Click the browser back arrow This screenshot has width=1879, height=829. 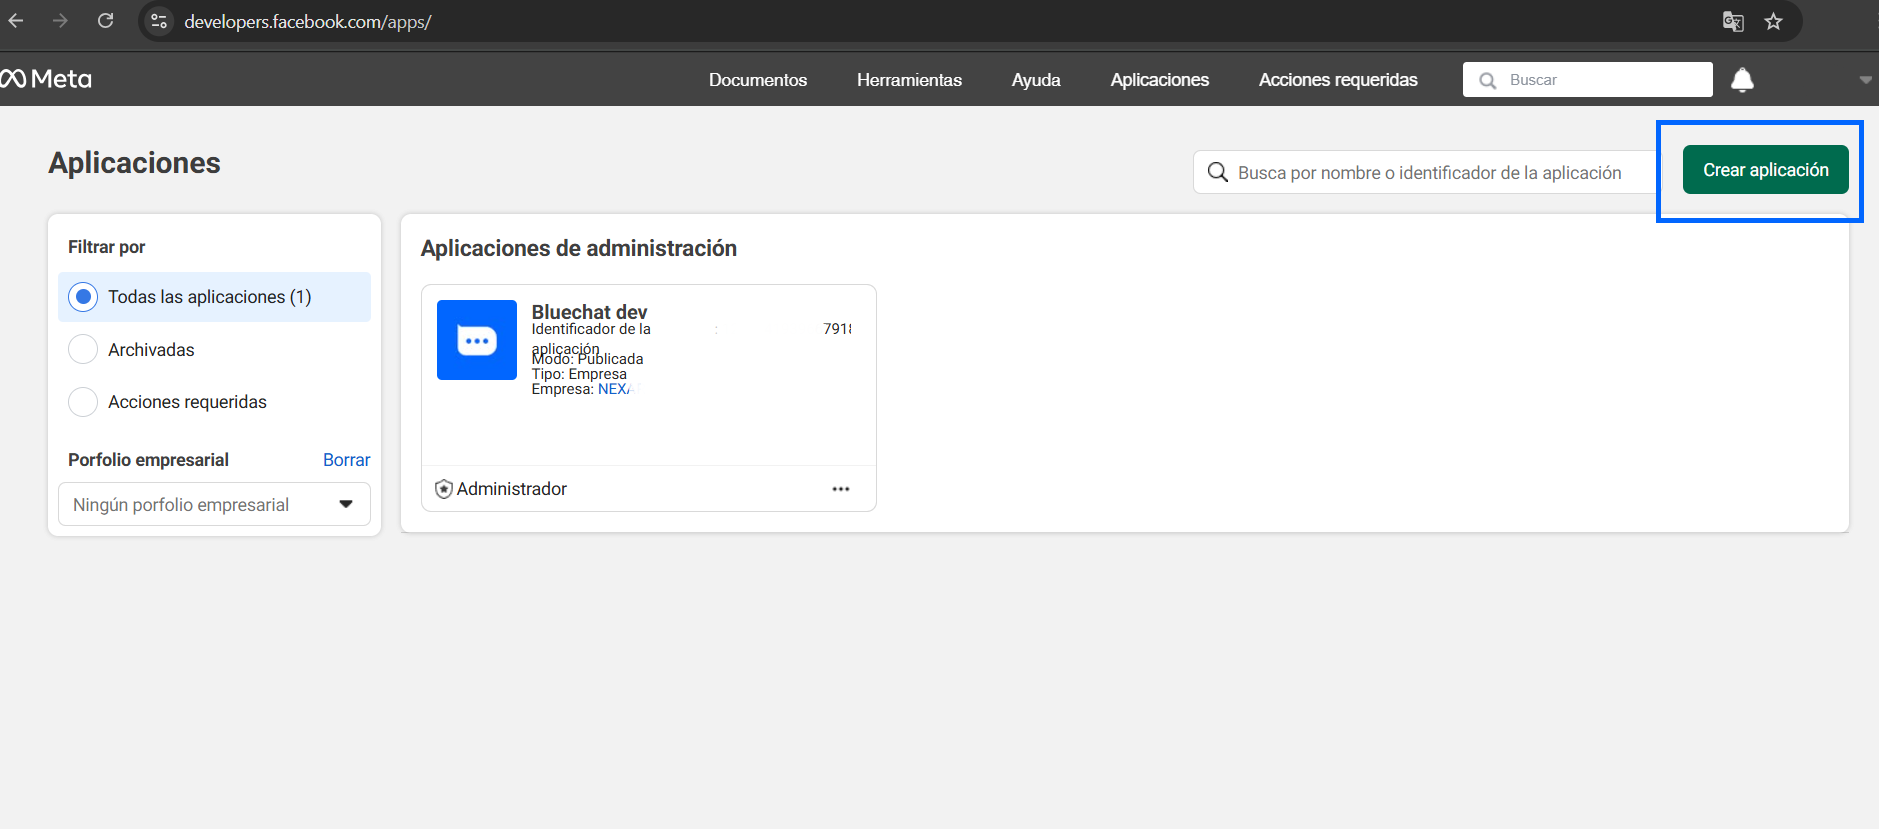tap(16, 21)
